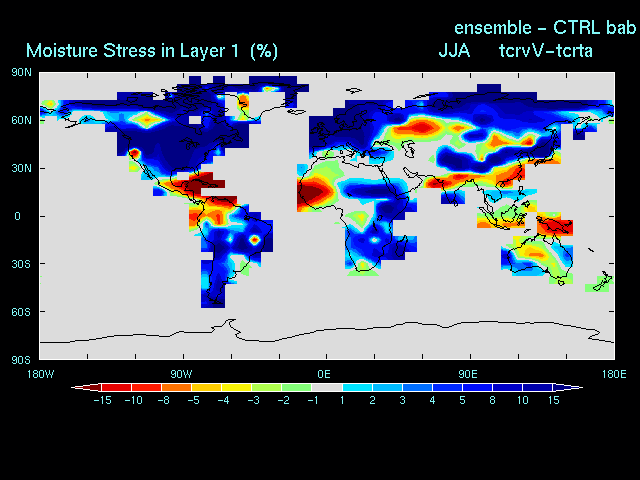The height and width of the screenshot is (480, 640).
Task: Pick the colorbar swatch between -5 and -4
Action: point(207,387)
